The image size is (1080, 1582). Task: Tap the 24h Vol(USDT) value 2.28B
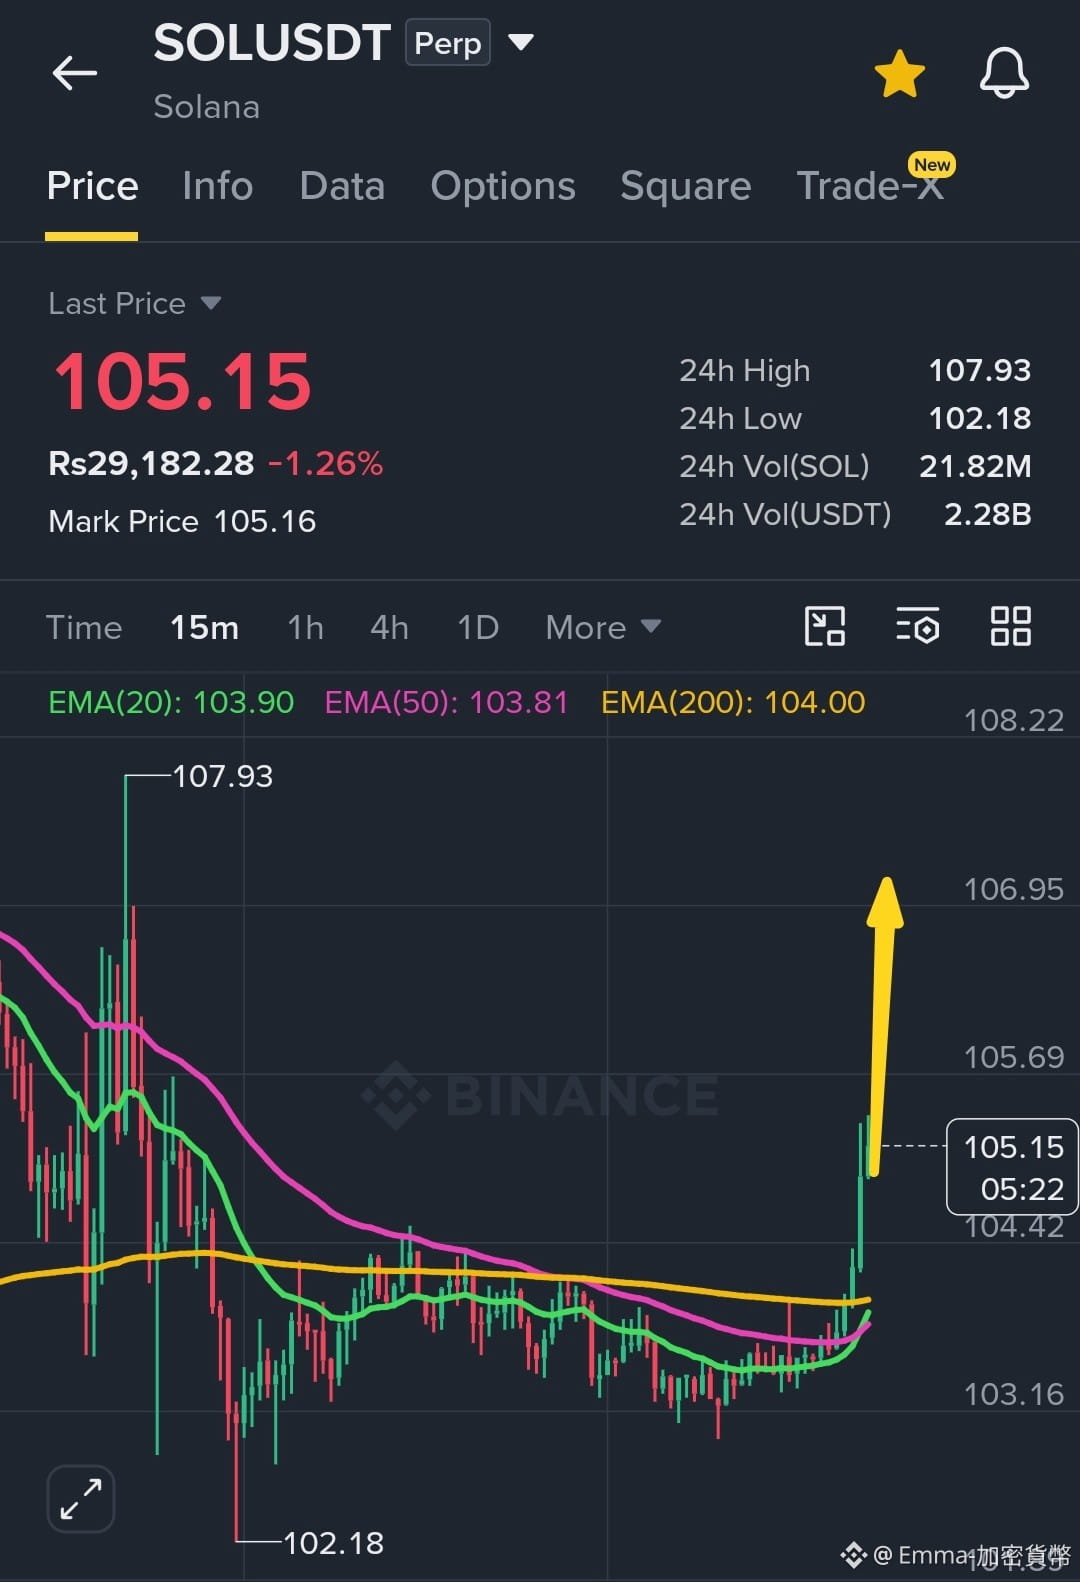[987, 514]
